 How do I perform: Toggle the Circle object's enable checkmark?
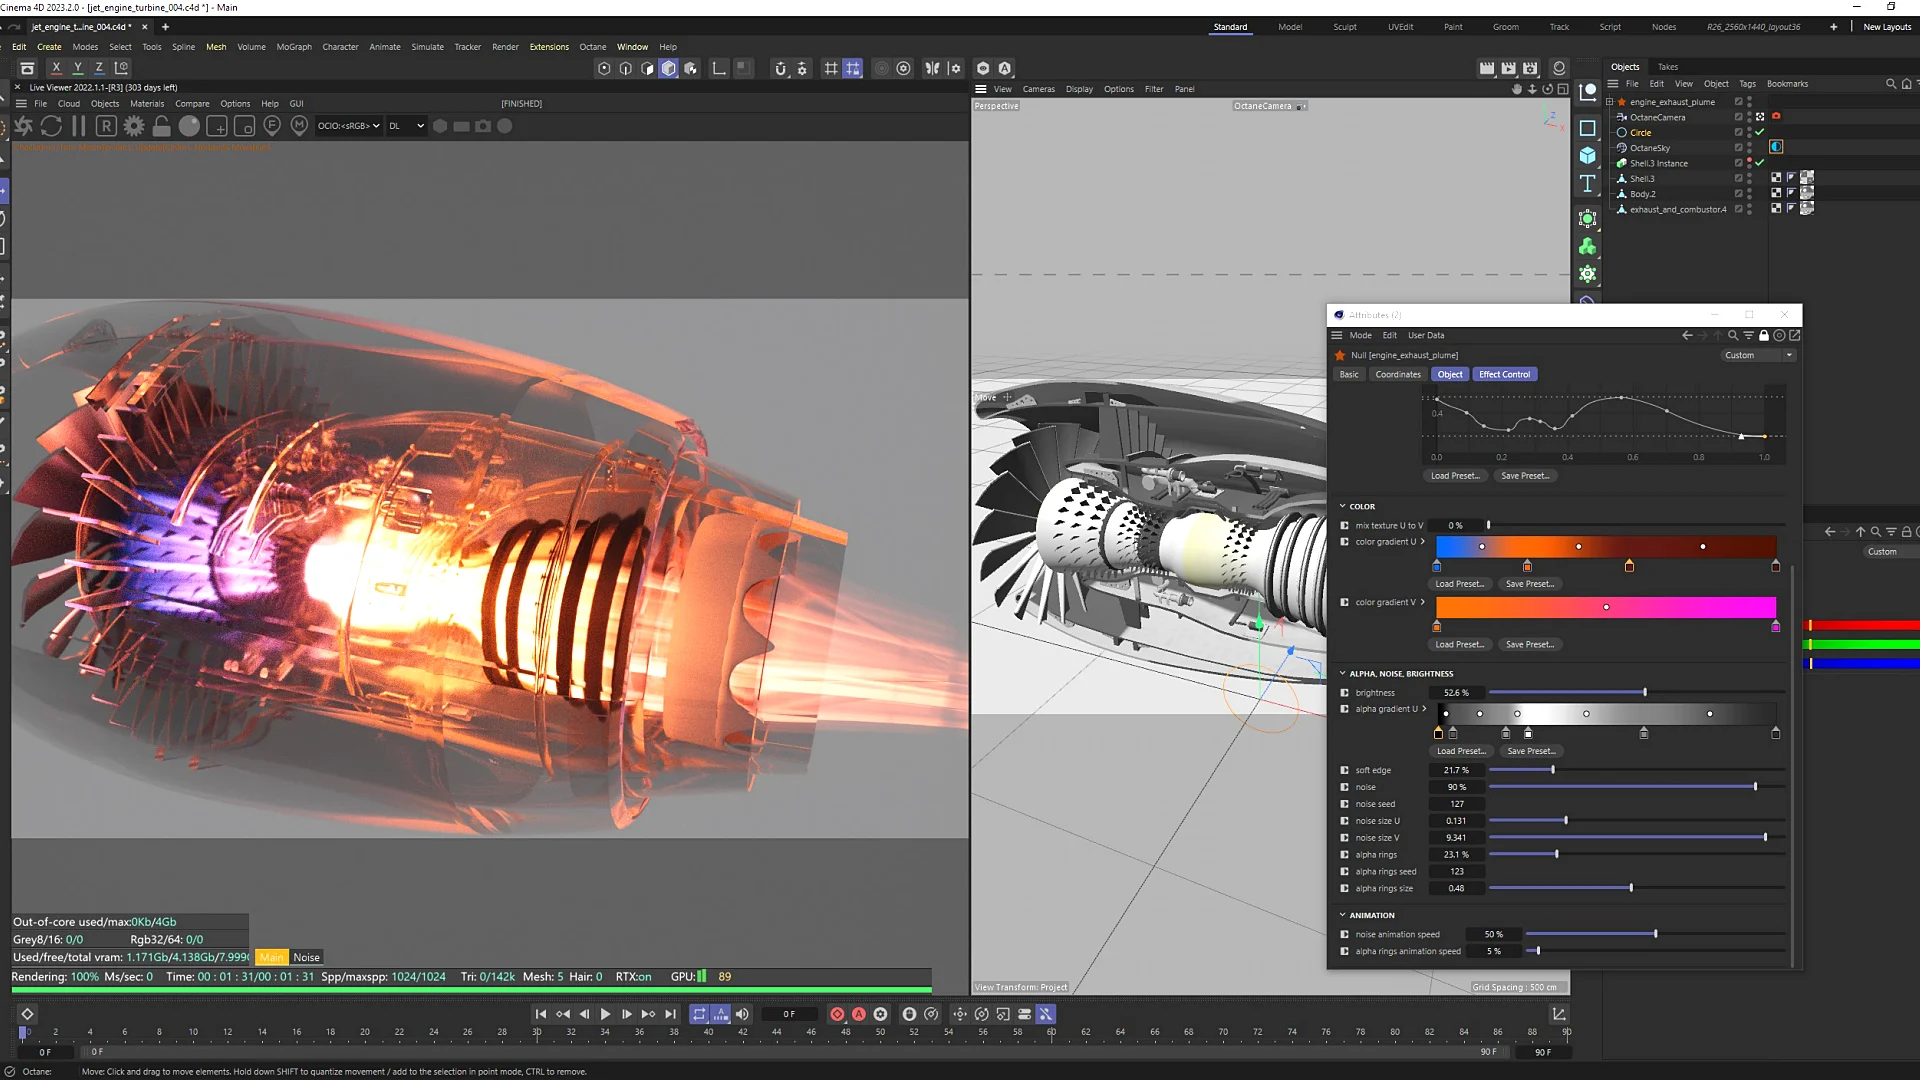[1760, 132]
